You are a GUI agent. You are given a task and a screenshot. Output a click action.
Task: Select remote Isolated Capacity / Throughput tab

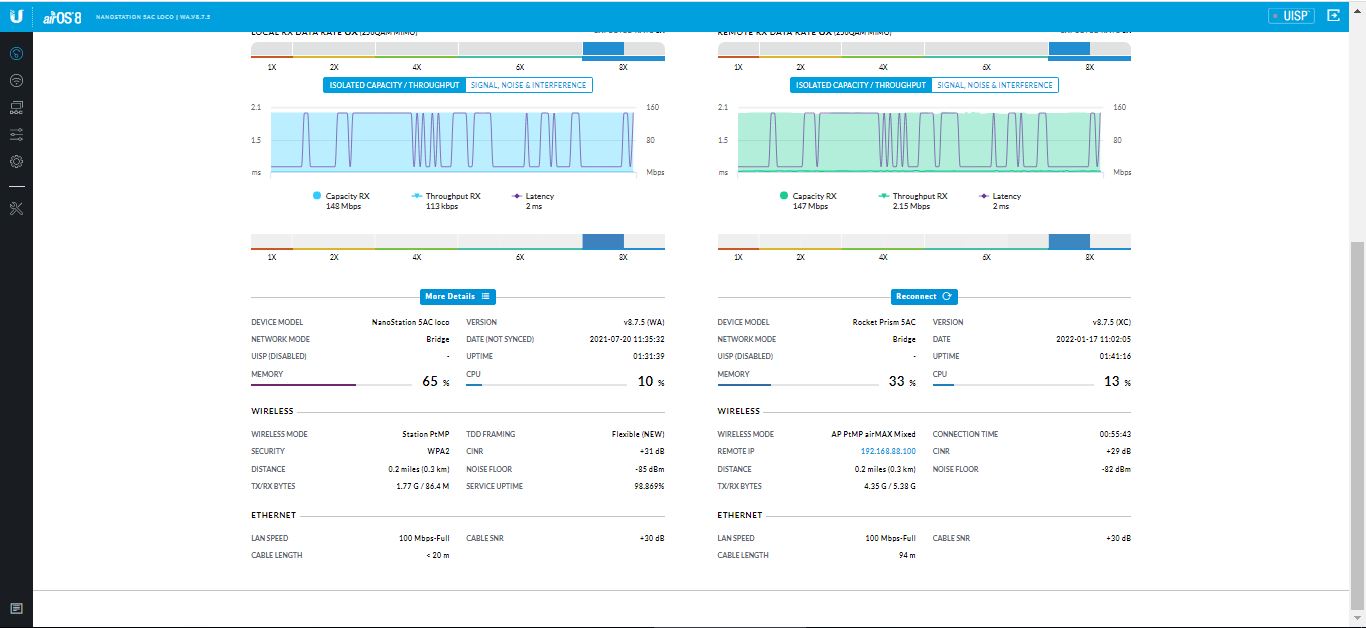[x=861, y=85]
